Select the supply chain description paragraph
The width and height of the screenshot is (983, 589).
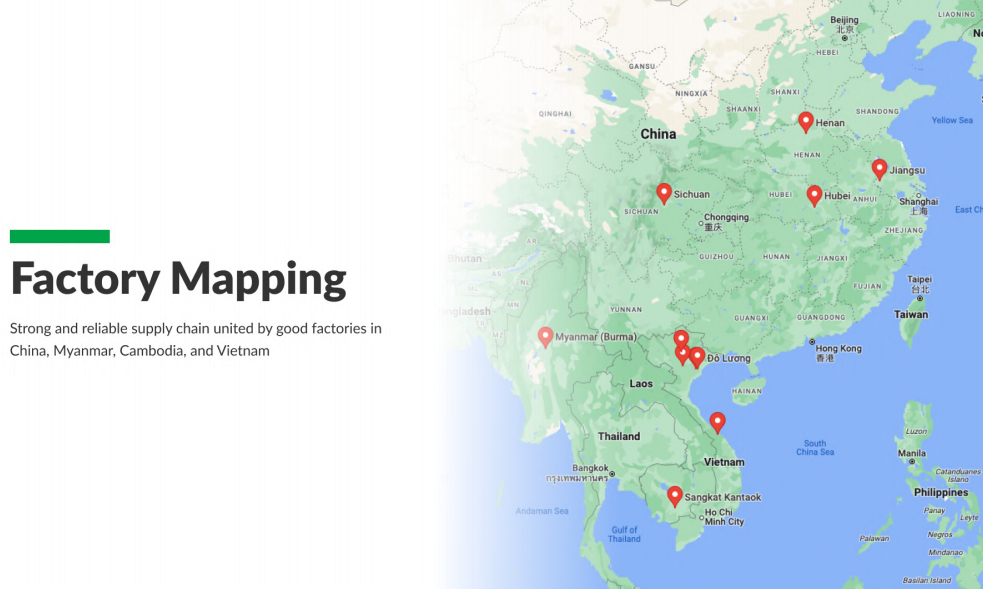(196, 340)
